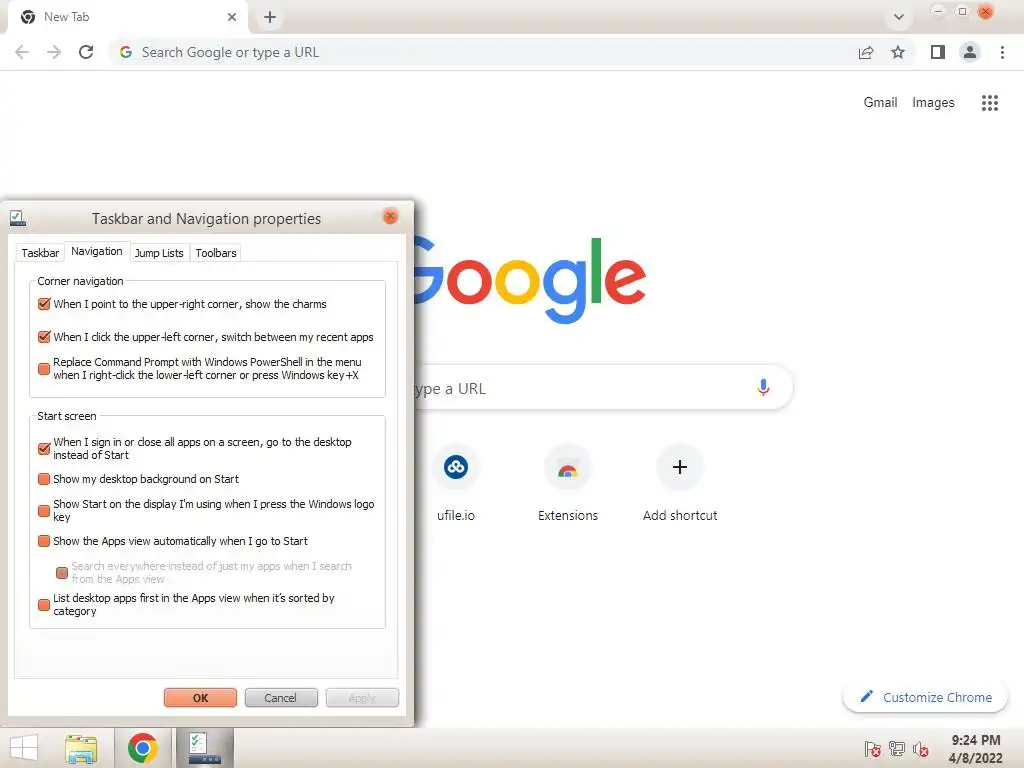Open the Images link
Viewport: 1024px width, 768px height.
tap(933, 103)
